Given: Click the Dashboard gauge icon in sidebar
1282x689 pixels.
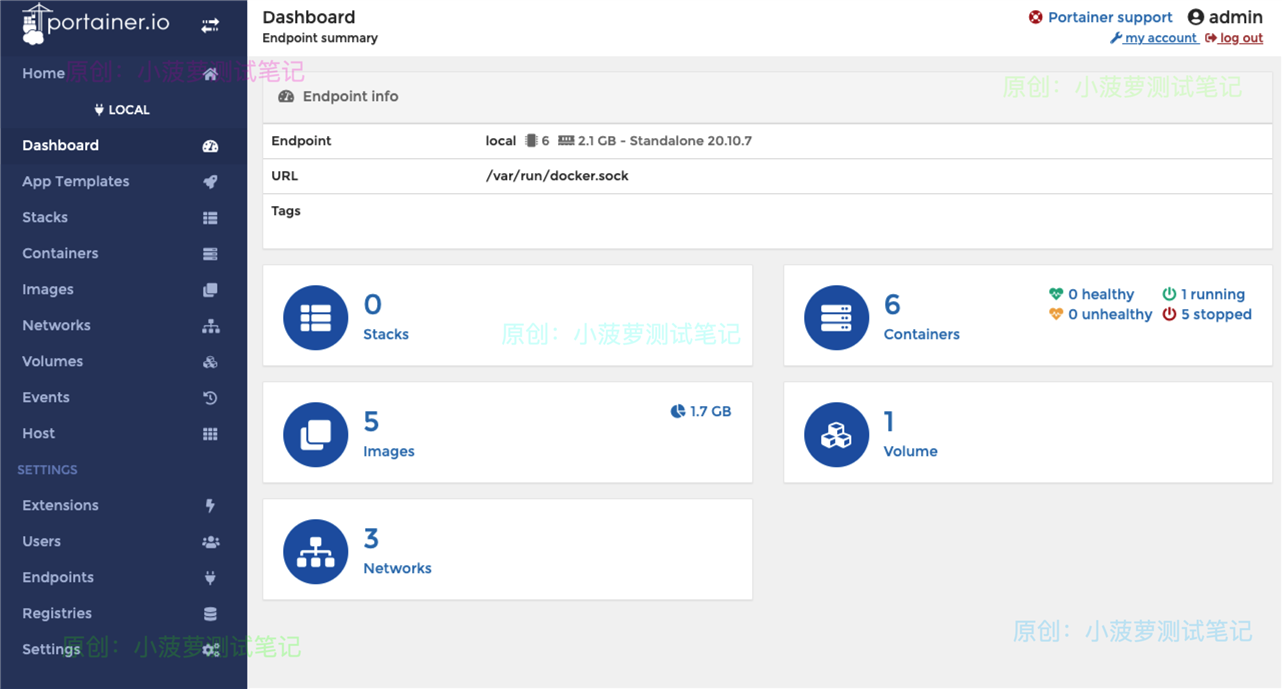Looking at the screenshot, I should (x=210, y=146).
